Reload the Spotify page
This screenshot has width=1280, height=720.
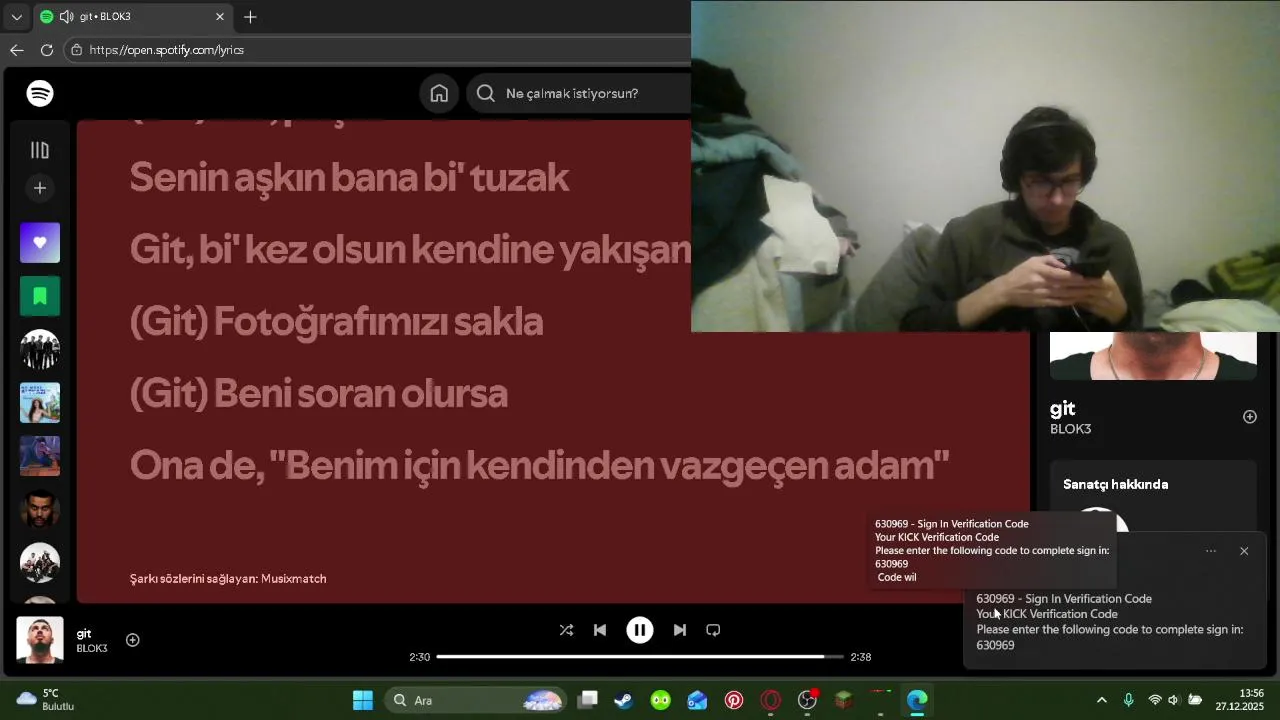coord(47,49)
